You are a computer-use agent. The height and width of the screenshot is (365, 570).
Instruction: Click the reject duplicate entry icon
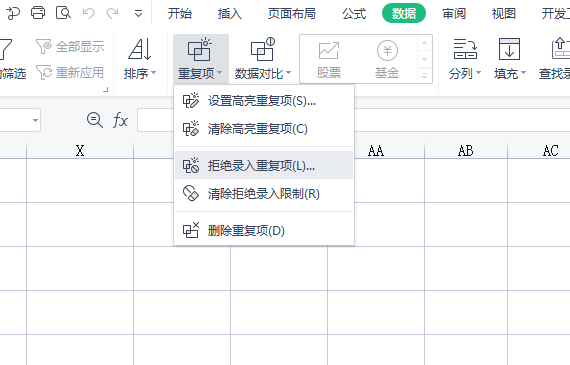click(191, 165)
